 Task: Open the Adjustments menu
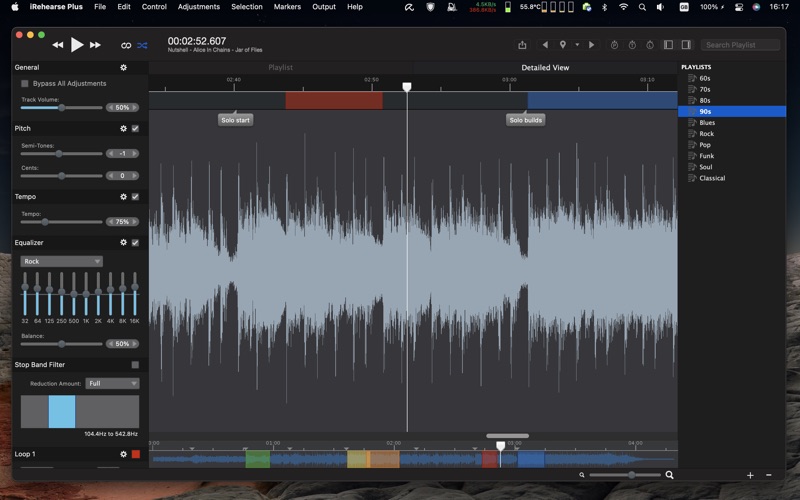click(x=198, y=7)
